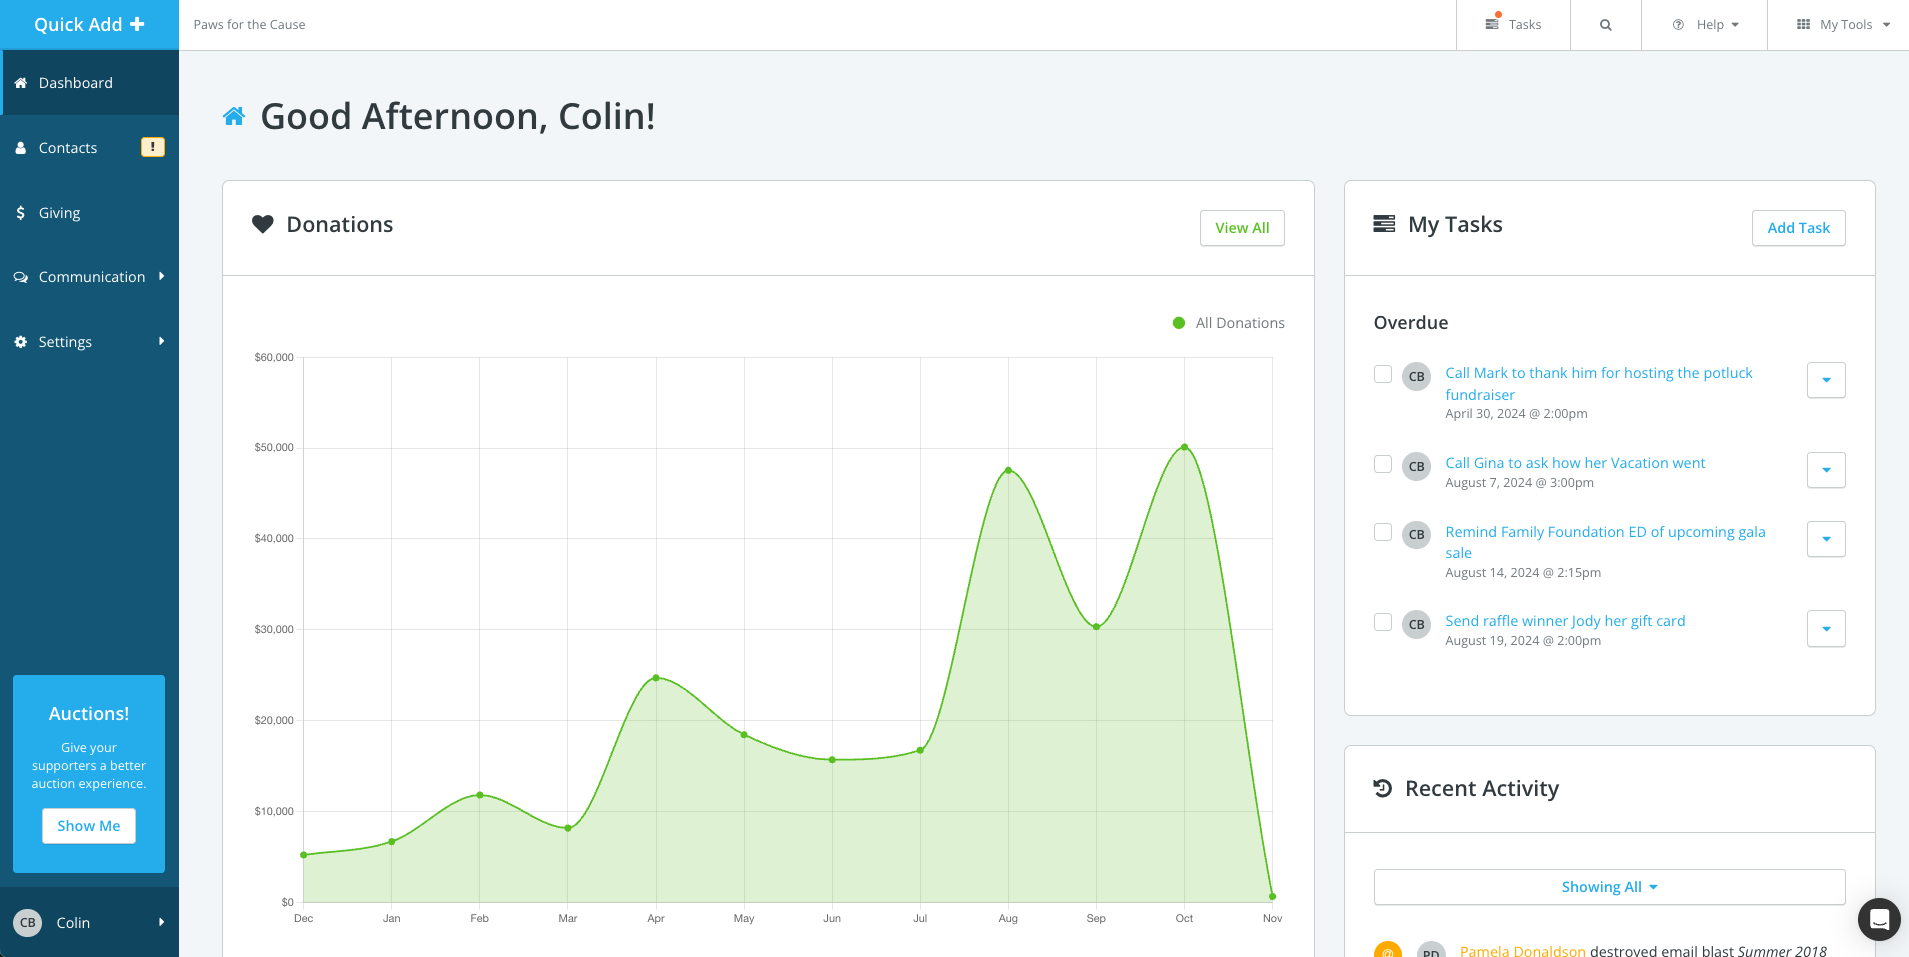Open the Showing All filter dropdown
This screenshot has height=957, width=1909.
[x=1609, y=887]
